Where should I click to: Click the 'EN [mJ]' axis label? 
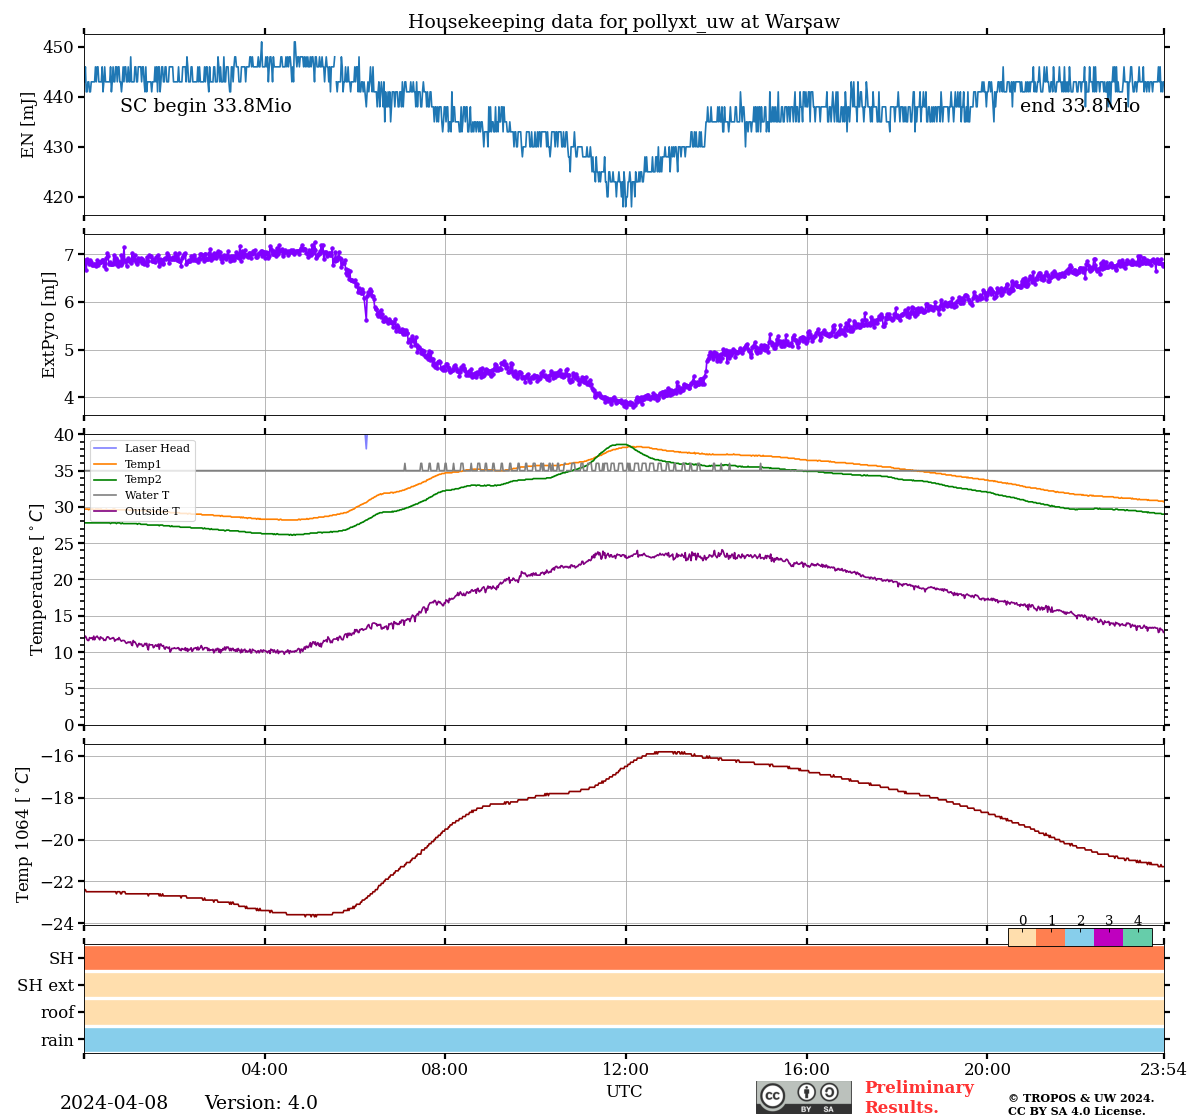[28, 125]
